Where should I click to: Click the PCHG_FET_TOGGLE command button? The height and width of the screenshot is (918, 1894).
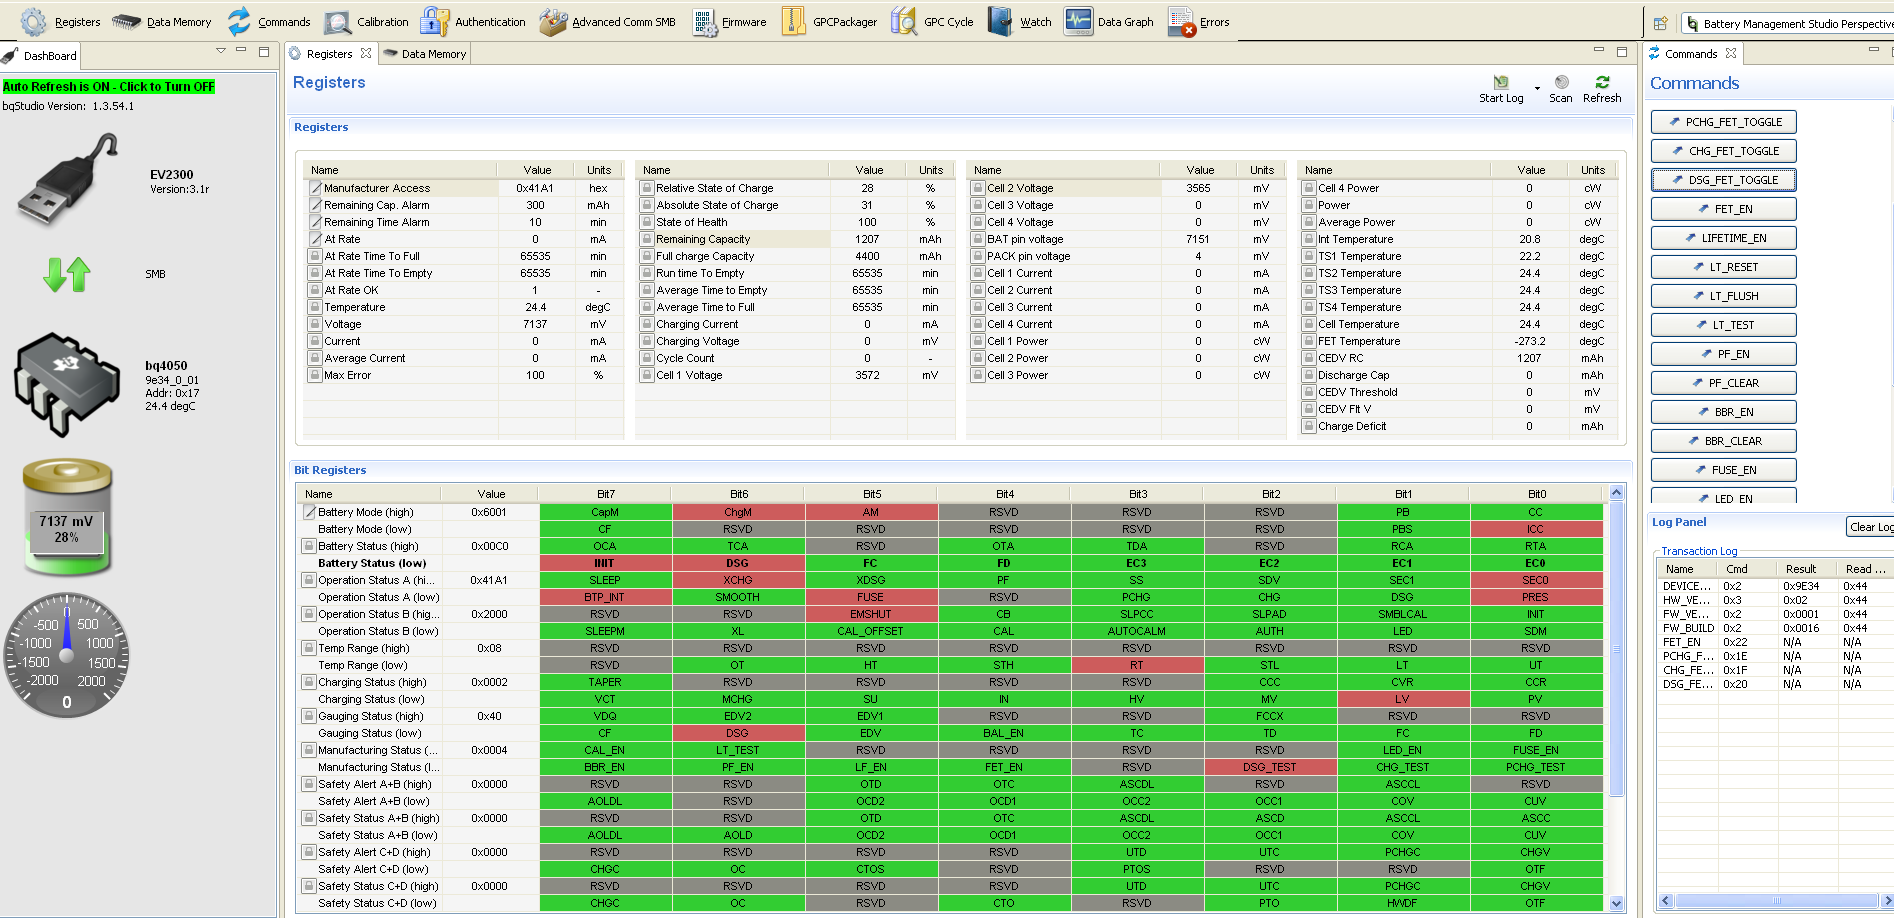1723,122
